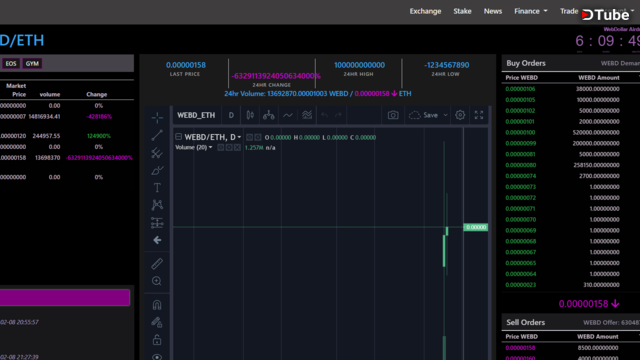Open the Volume (20) indicator dropdown
The height and width of the screenshot is (360, 640).
pyautogui.click(x=211, y=147)
